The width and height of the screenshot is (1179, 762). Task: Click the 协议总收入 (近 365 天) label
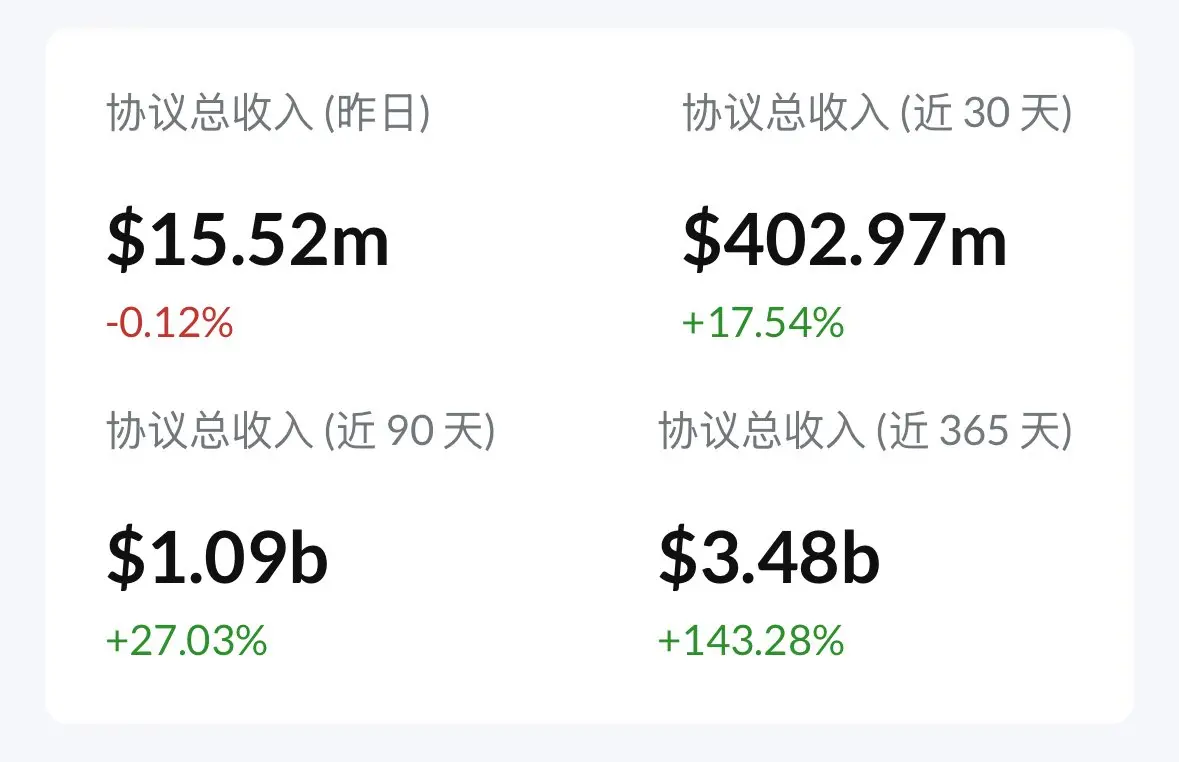click(865, 431)
